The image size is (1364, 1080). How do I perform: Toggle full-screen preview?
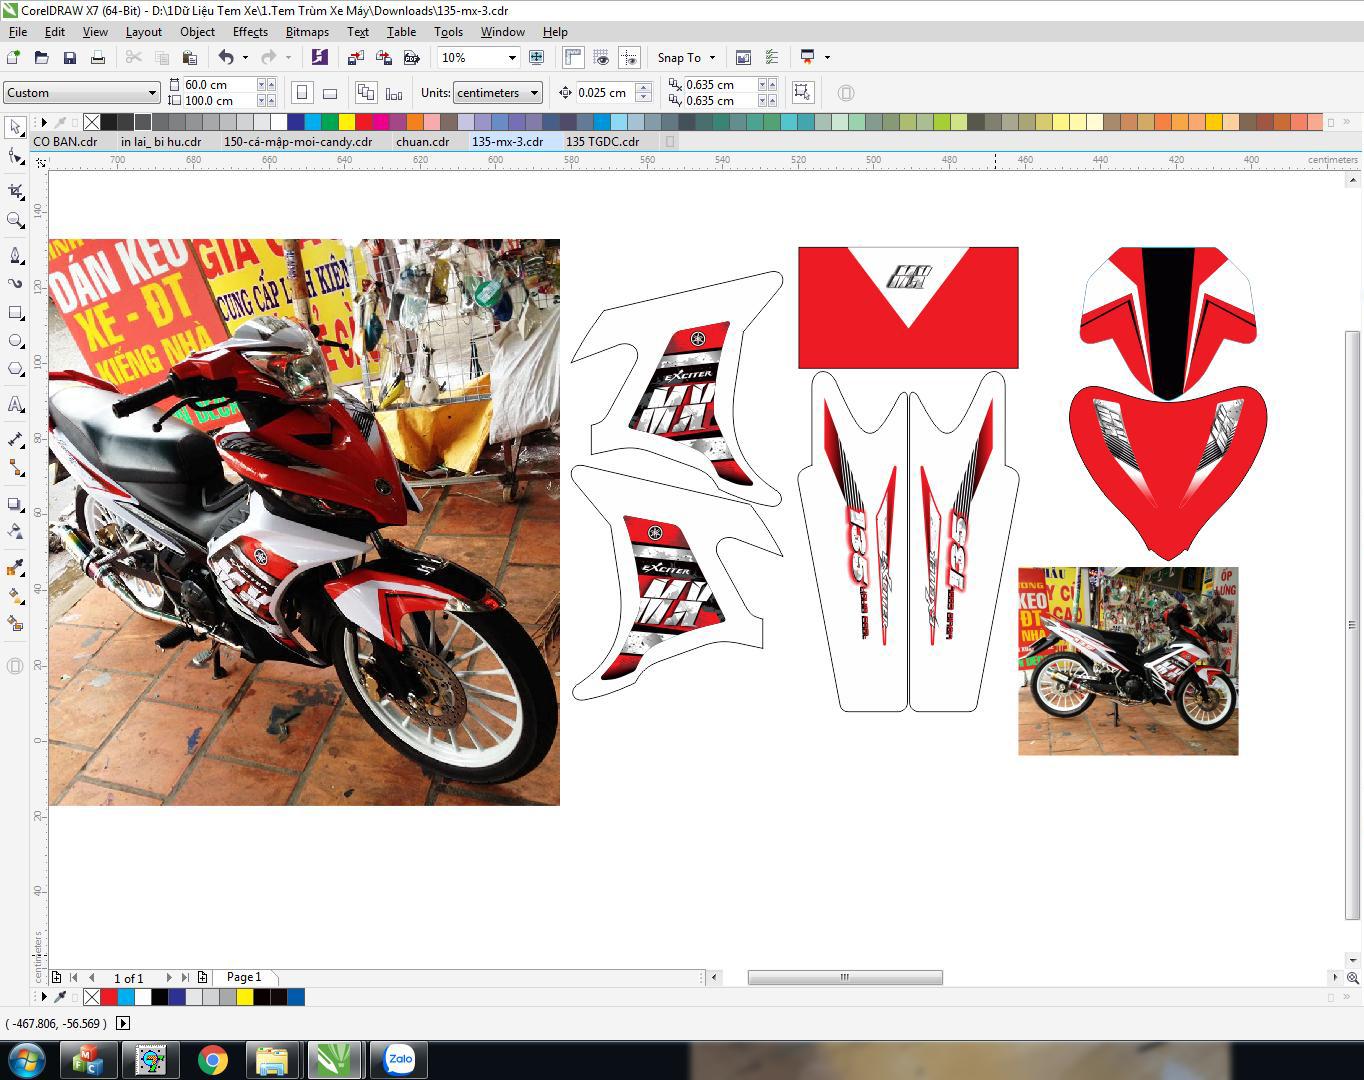click(536, 58)
